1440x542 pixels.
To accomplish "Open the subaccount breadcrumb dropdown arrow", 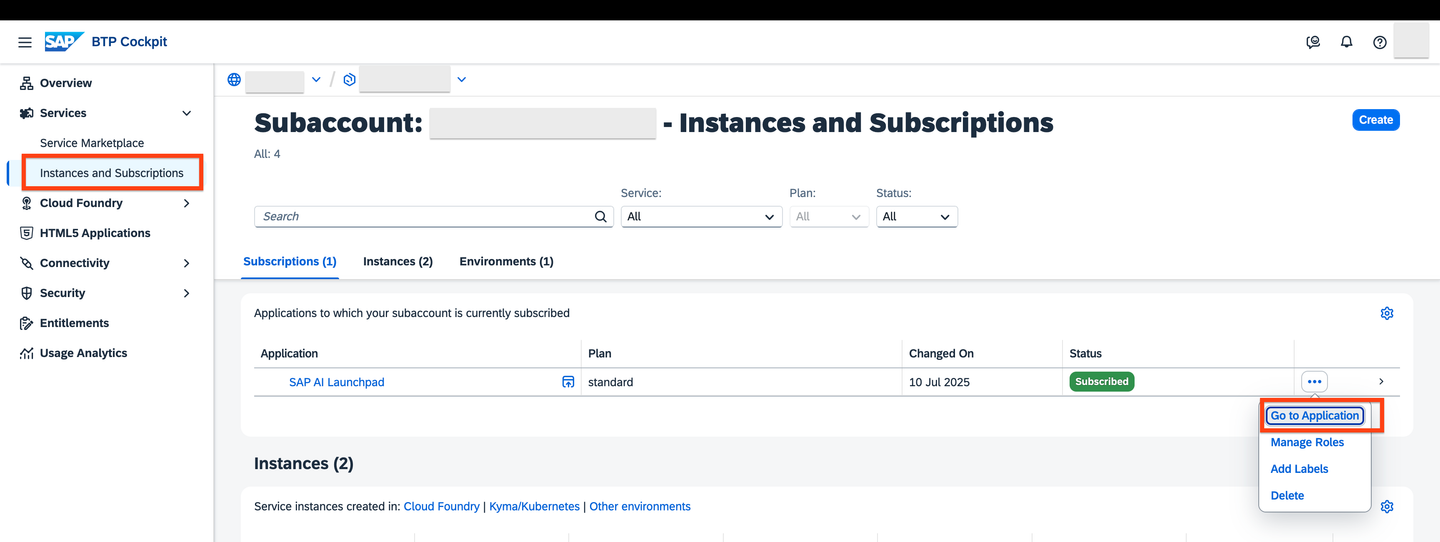I will pyautogui.click(x=461, y=79).
